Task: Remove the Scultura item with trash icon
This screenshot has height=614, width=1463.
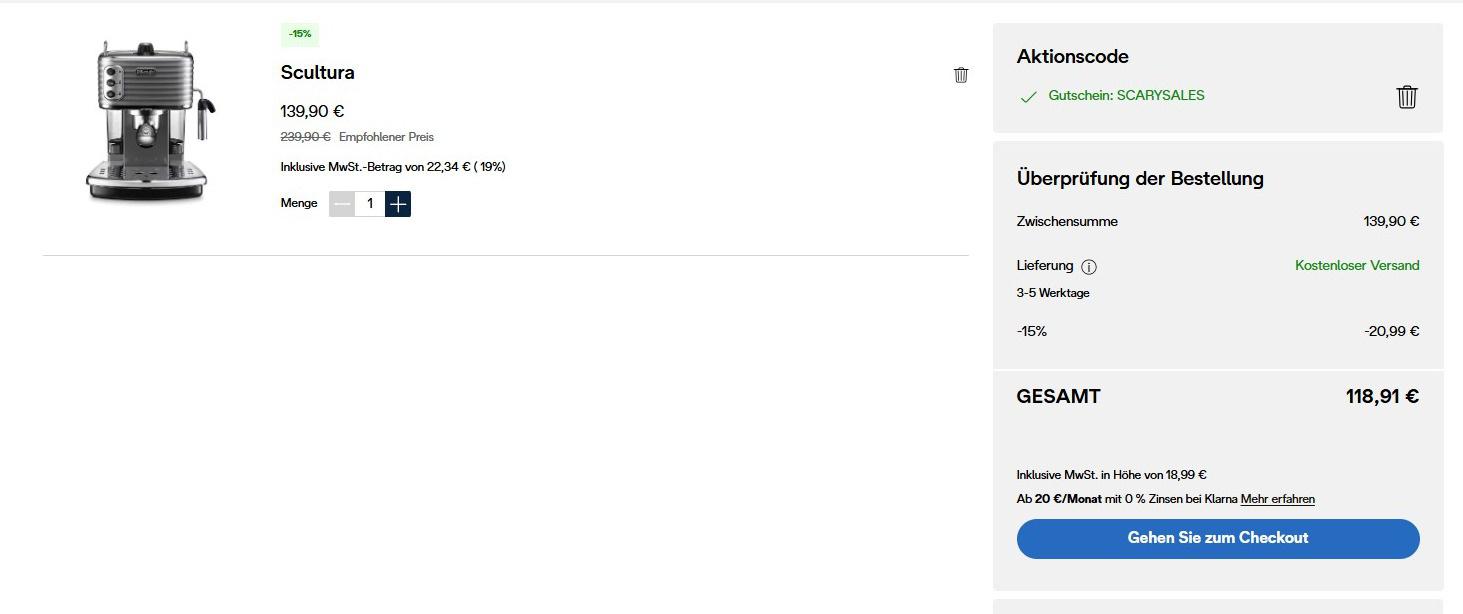Action: pos(961,75)
